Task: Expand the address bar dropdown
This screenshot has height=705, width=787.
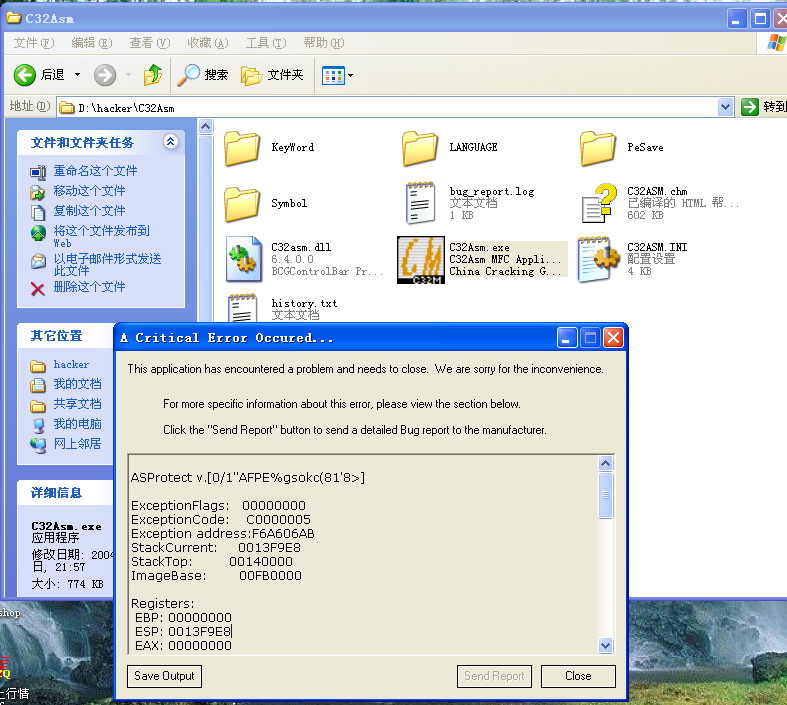Action: click(x=725, y=107)
